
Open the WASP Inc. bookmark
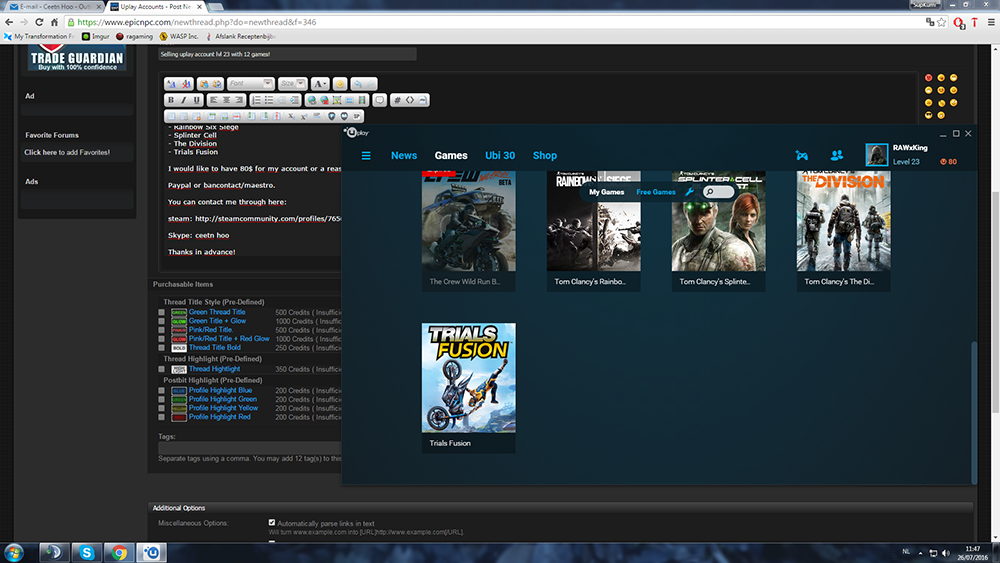coord(179,36)
